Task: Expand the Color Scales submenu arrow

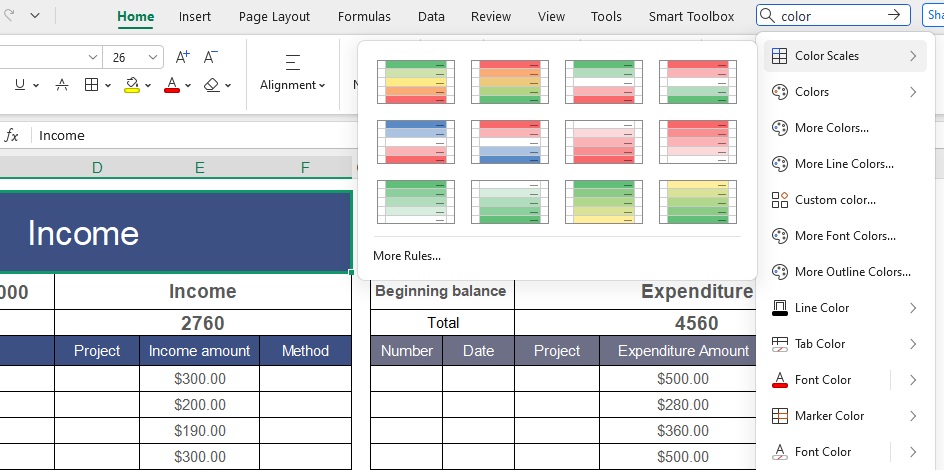Action: point(913,56)
